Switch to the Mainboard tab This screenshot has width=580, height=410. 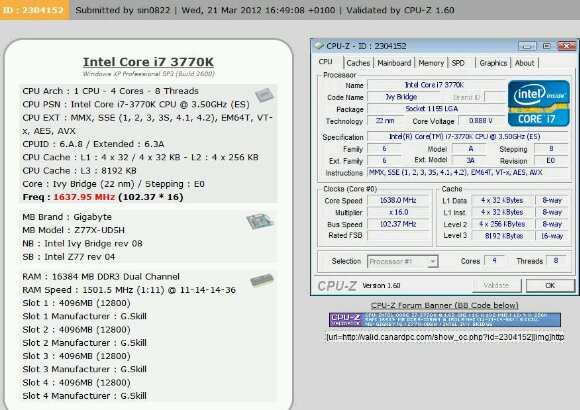coord(394,63)
